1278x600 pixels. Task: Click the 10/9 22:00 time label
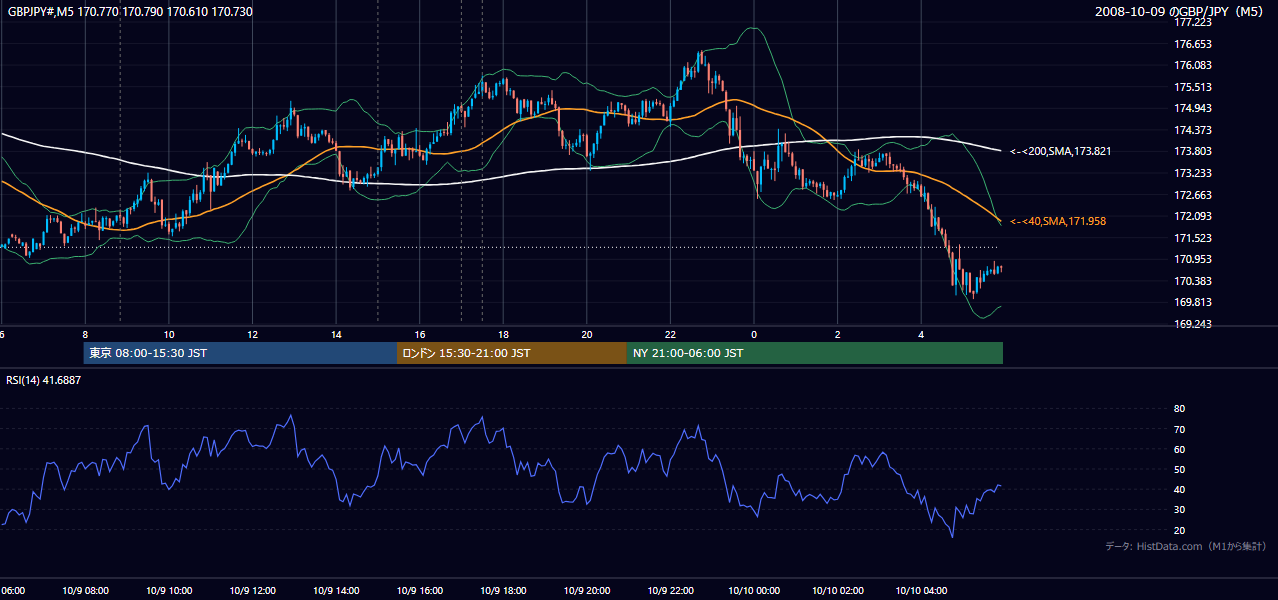pyautogui.click(x=670, y=591)
